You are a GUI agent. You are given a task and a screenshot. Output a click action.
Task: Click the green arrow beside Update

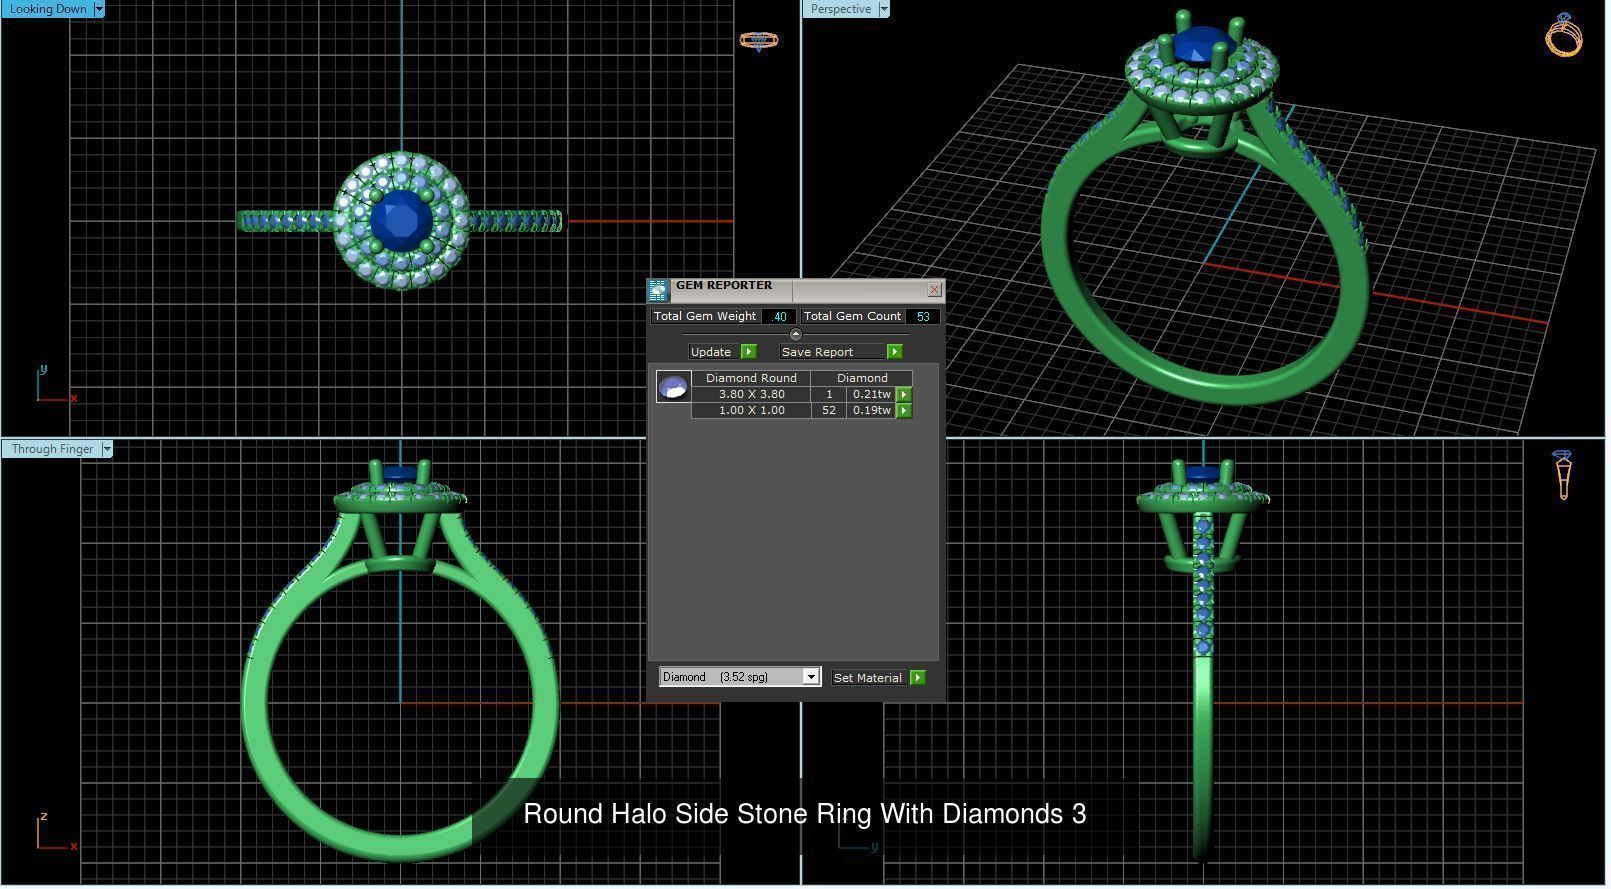point(749,352)
